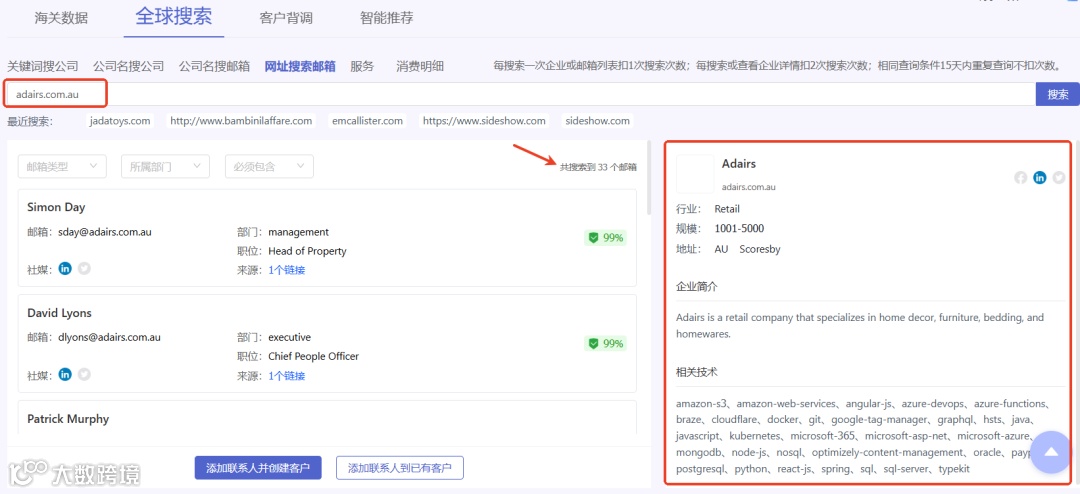The width and height of the screenshot is (1080, 494).
Task: Click adairs.com.au under the company name
Action: [749, 187]
